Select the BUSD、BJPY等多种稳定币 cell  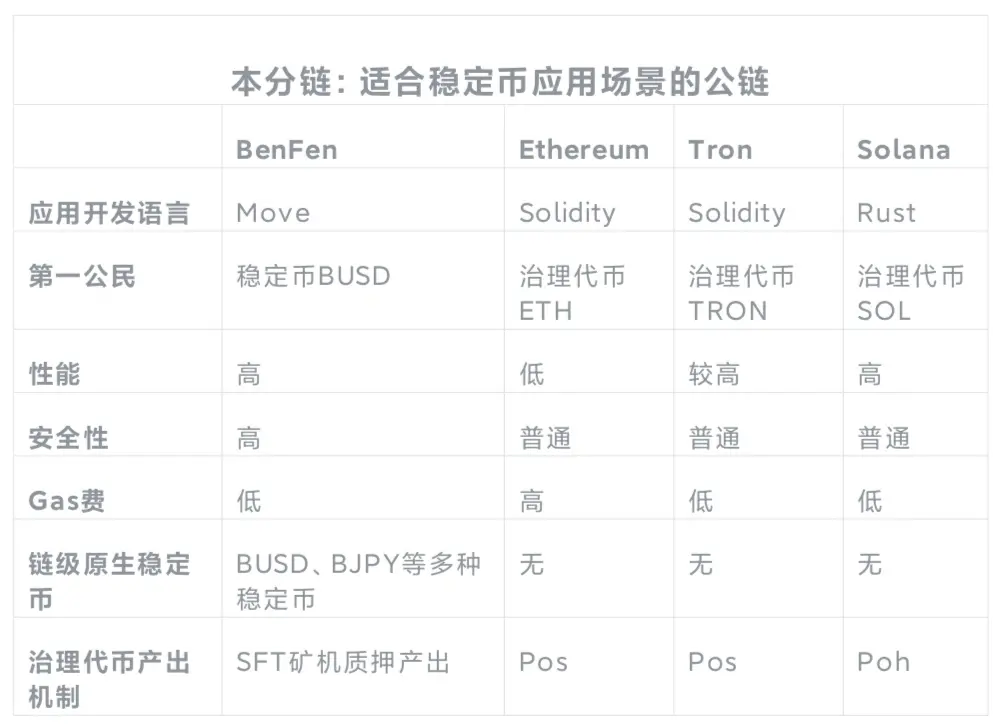(x=358, y=581)
